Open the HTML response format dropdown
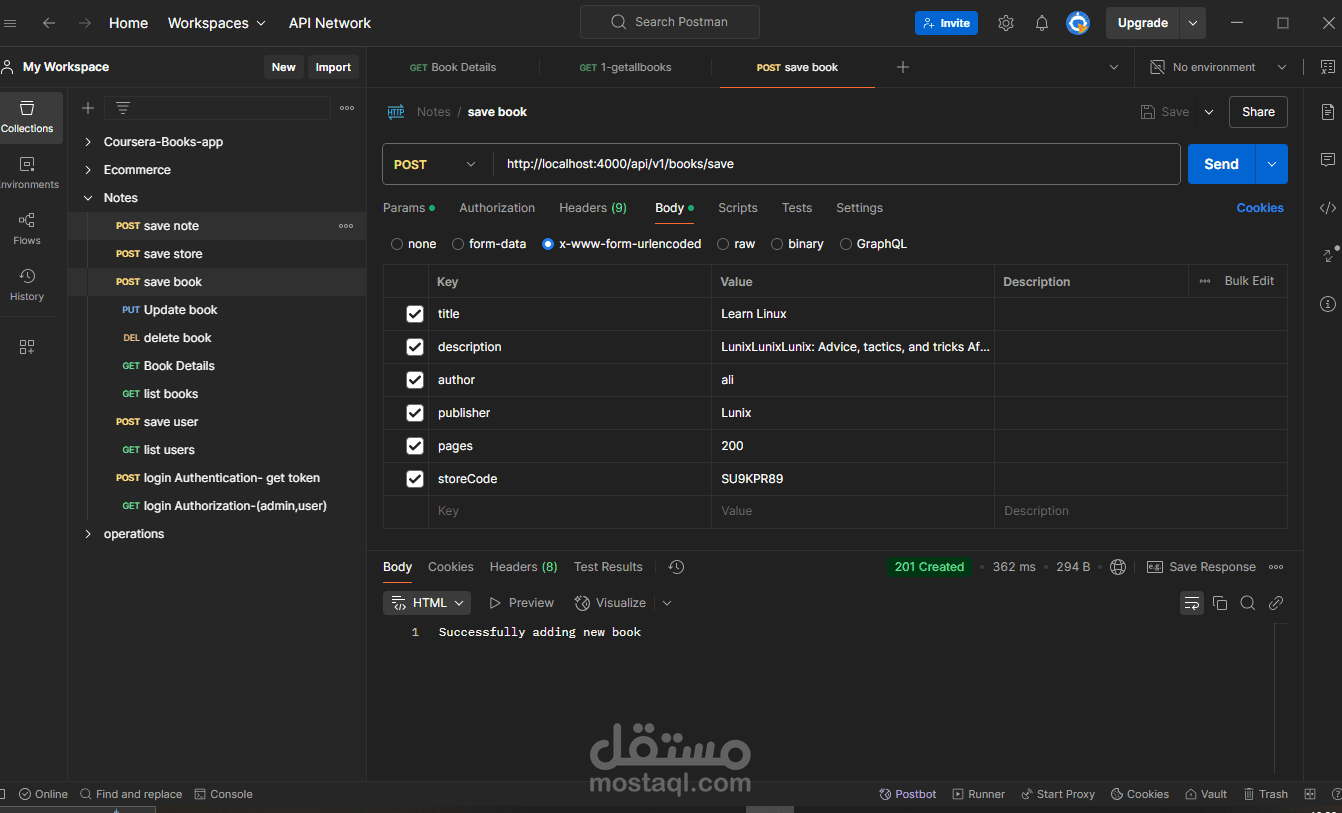Image resolution: width=1342 pixels, height=813 pixels. [x=427, y=602]
